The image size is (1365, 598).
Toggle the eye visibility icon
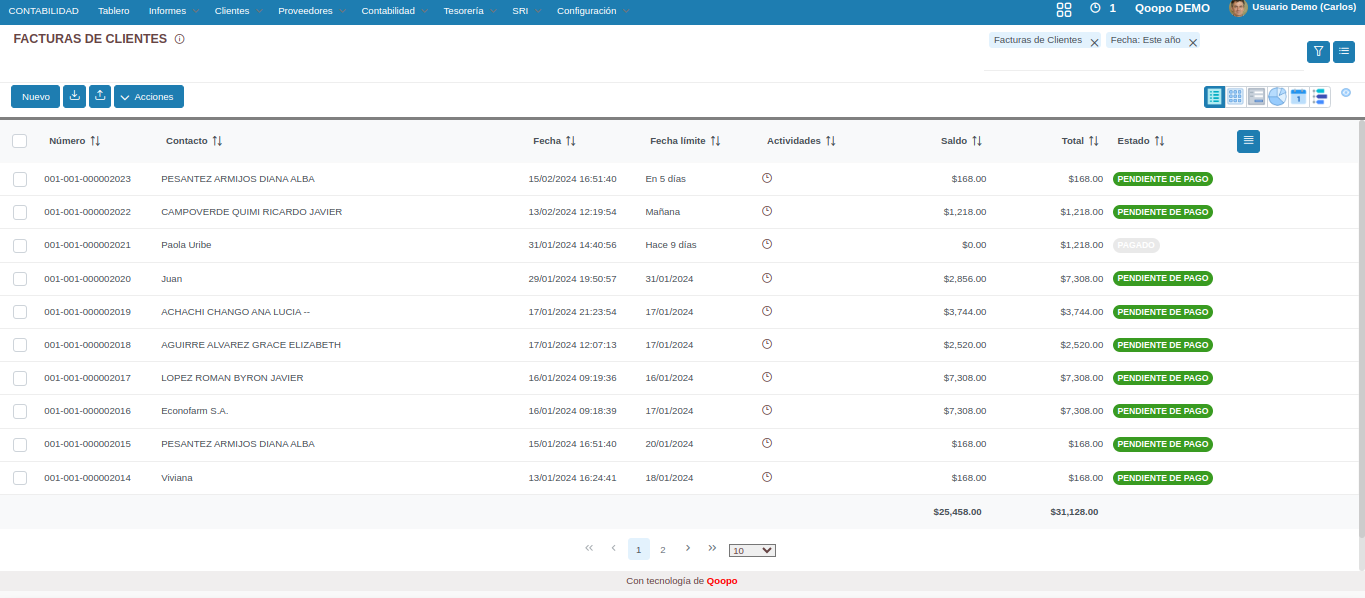point(1346,93)
